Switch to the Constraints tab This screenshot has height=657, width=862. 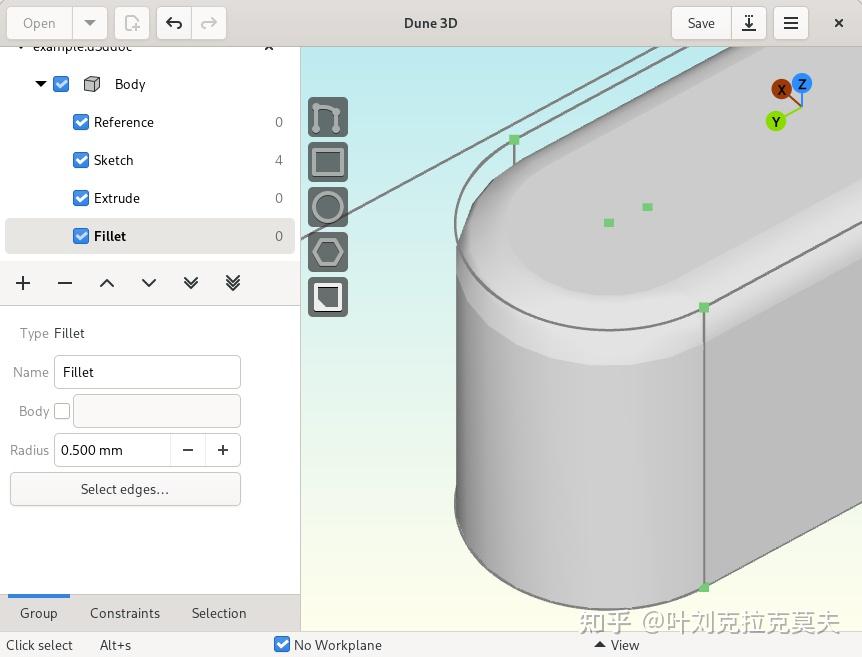125,613
